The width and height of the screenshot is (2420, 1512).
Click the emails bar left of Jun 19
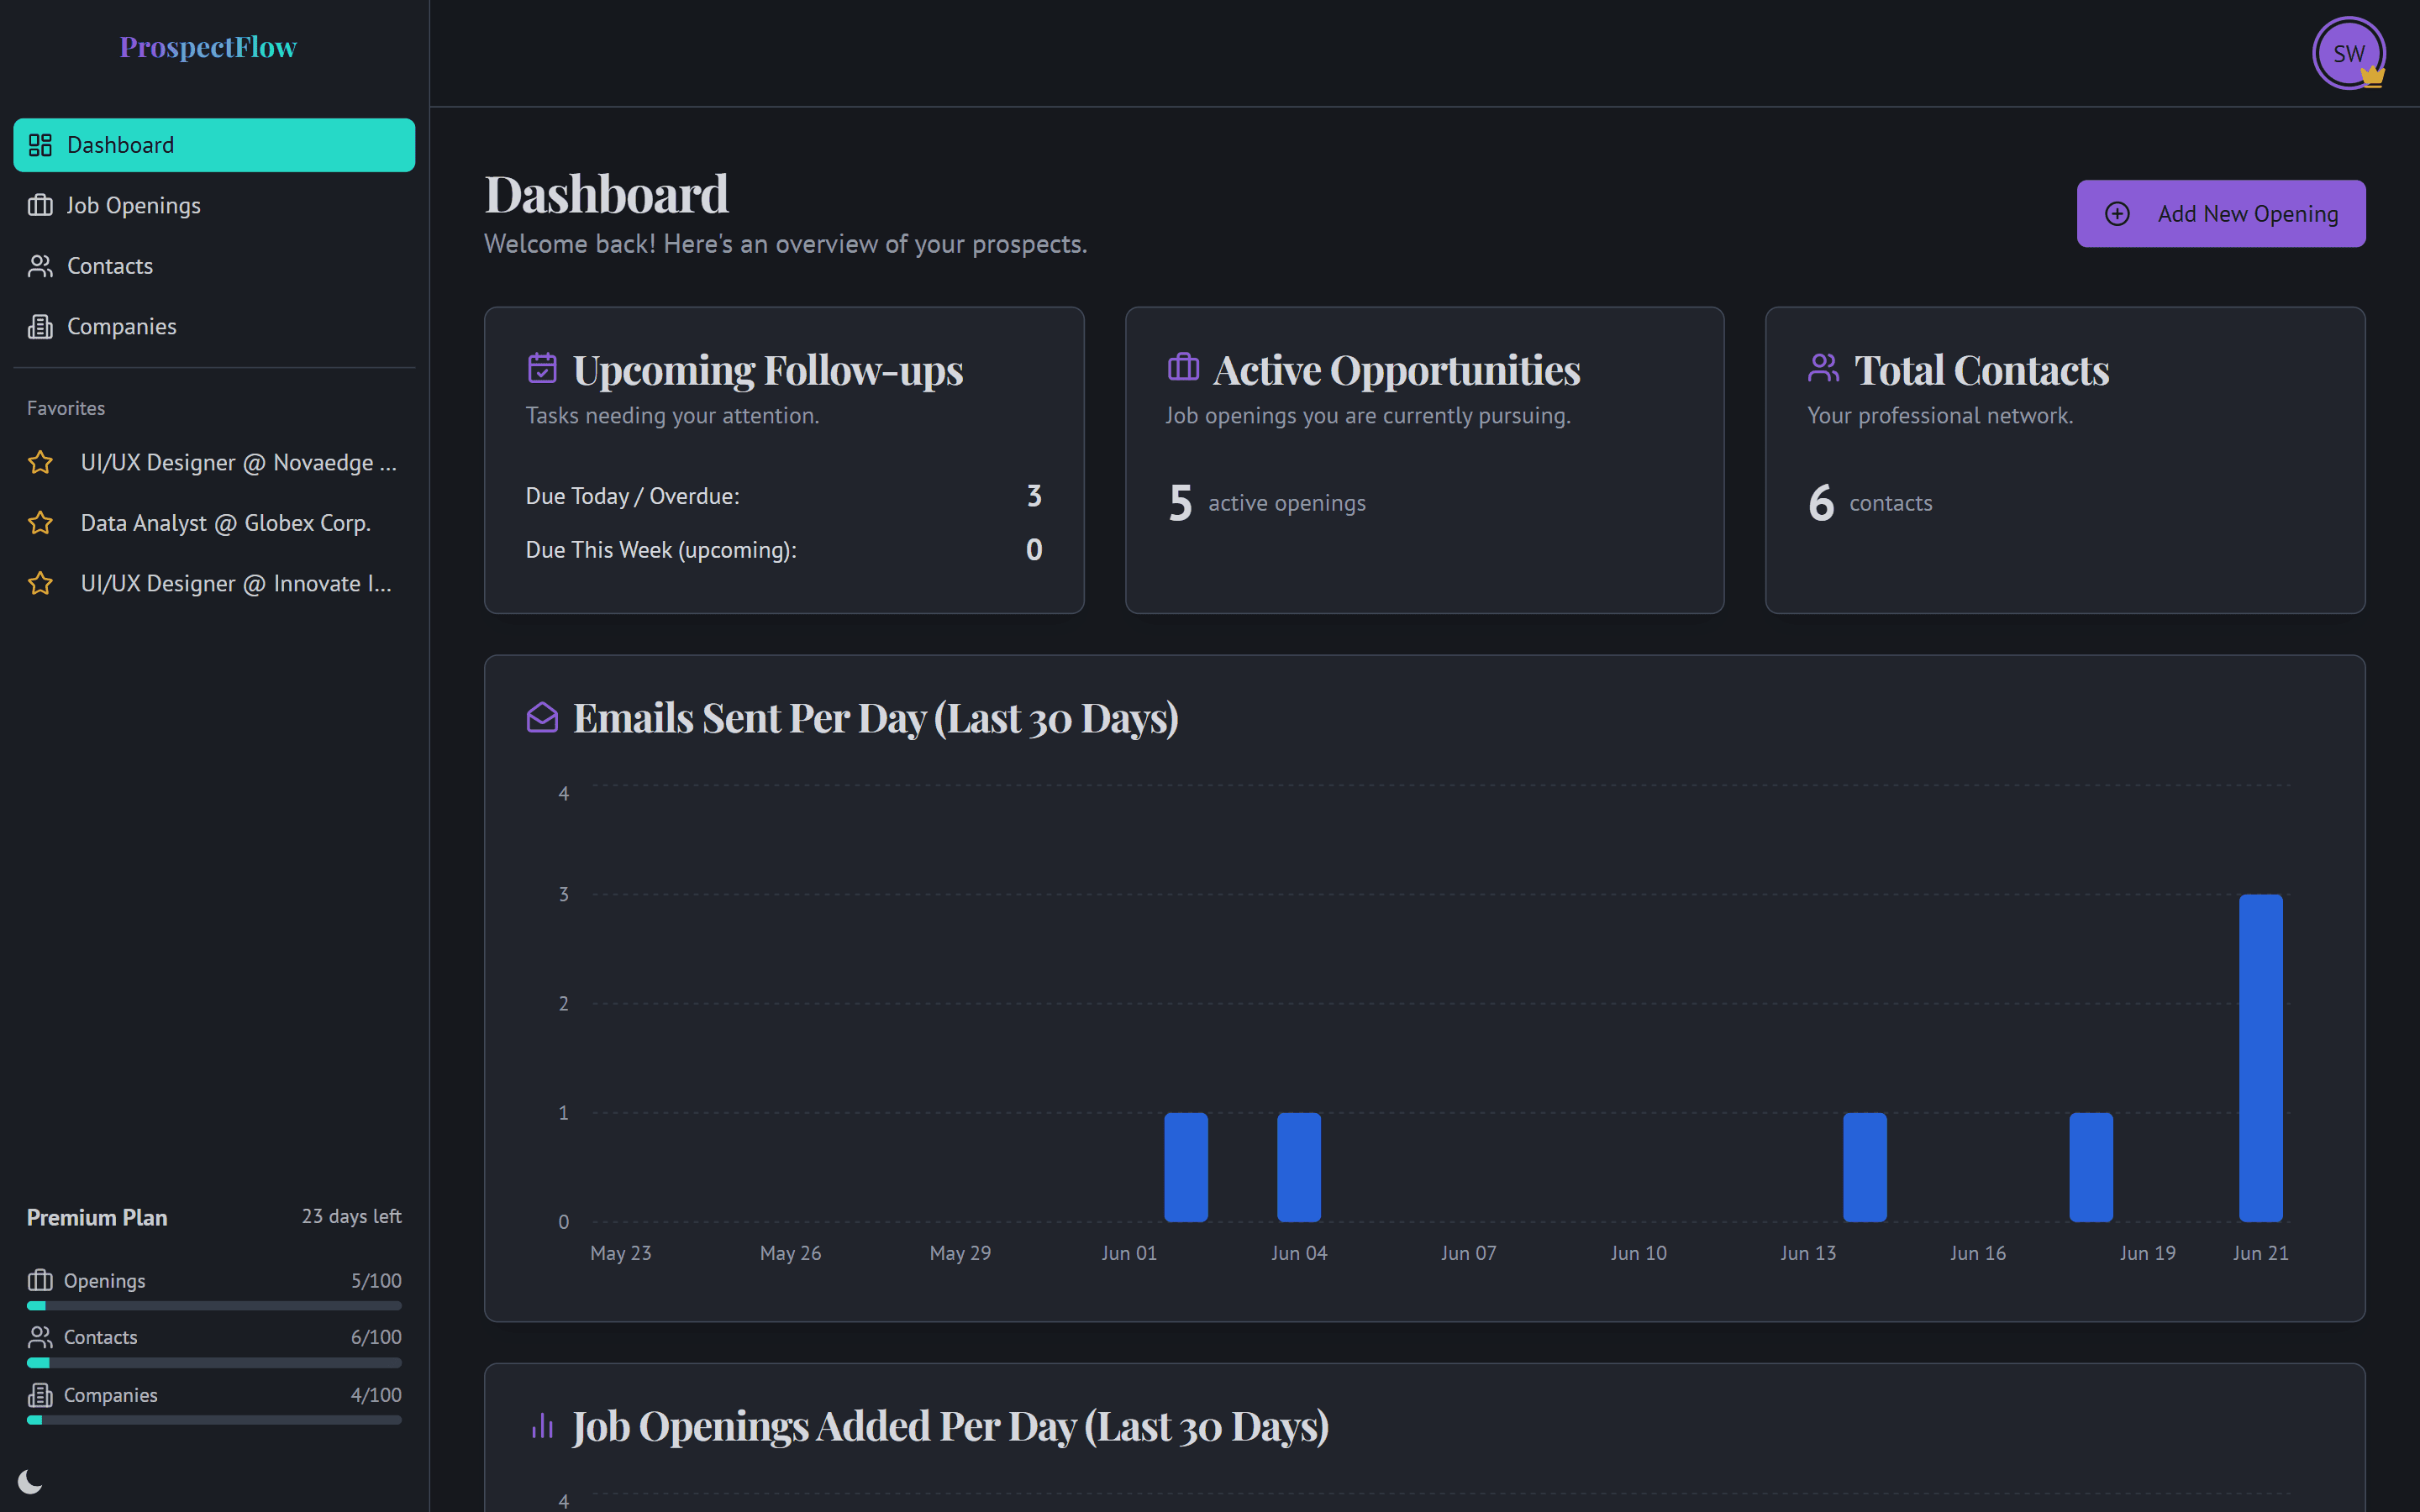(2090, 1166)
